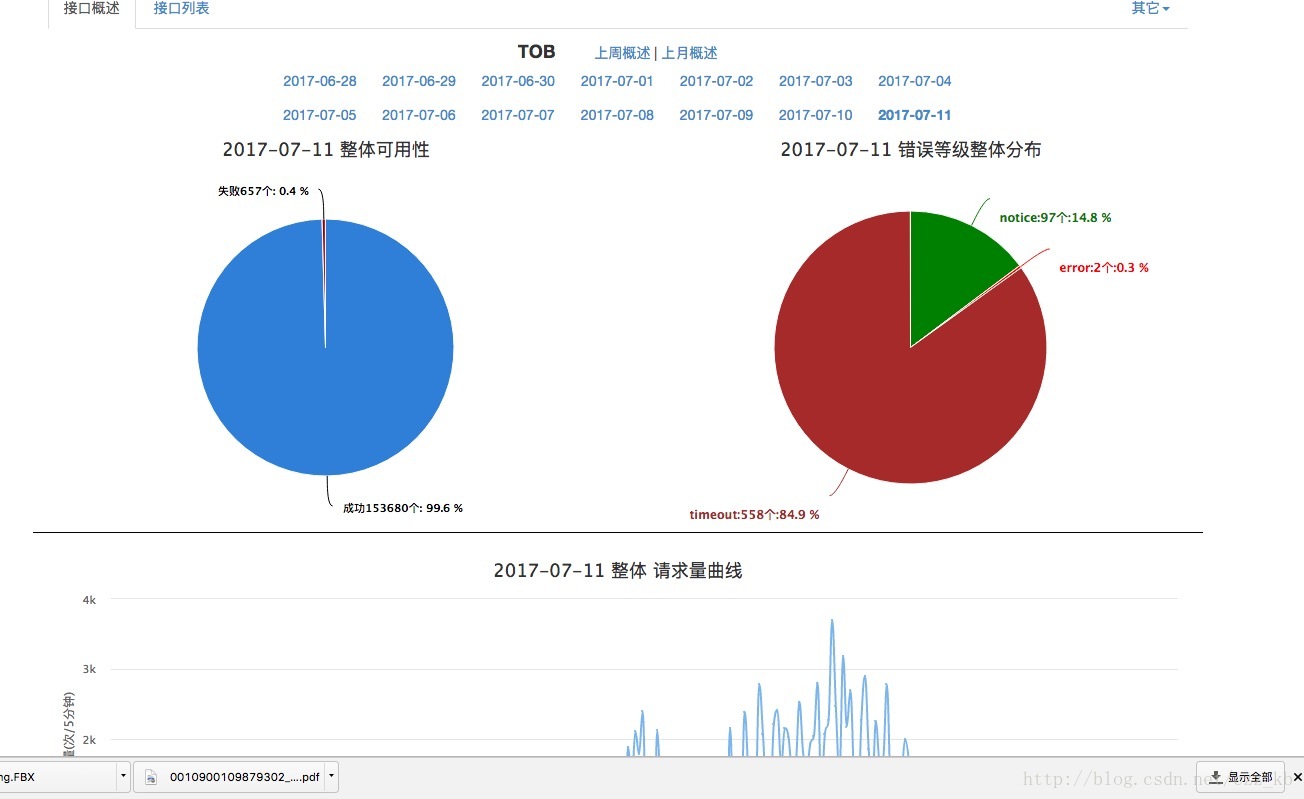Open the .FBX download item

[57, 776]
